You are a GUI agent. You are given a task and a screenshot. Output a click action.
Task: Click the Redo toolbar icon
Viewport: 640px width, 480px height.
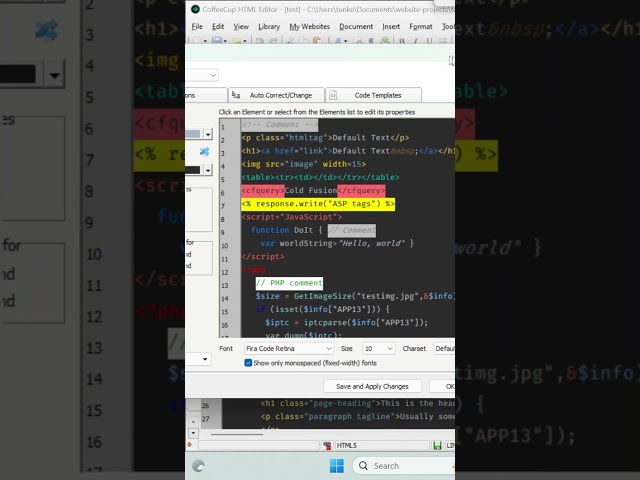coord(273,40)
